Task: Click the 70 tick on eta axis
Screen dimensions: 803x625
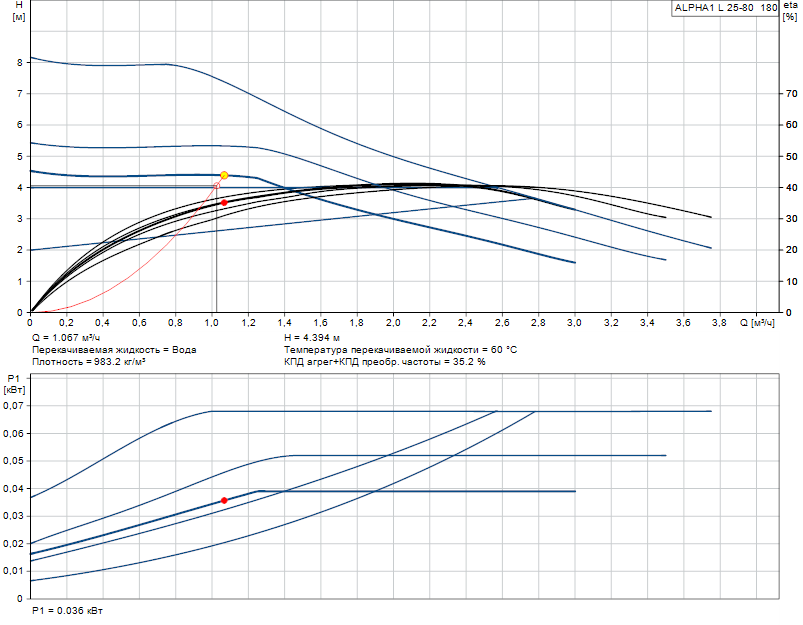Action: click(x=791, y=94)
